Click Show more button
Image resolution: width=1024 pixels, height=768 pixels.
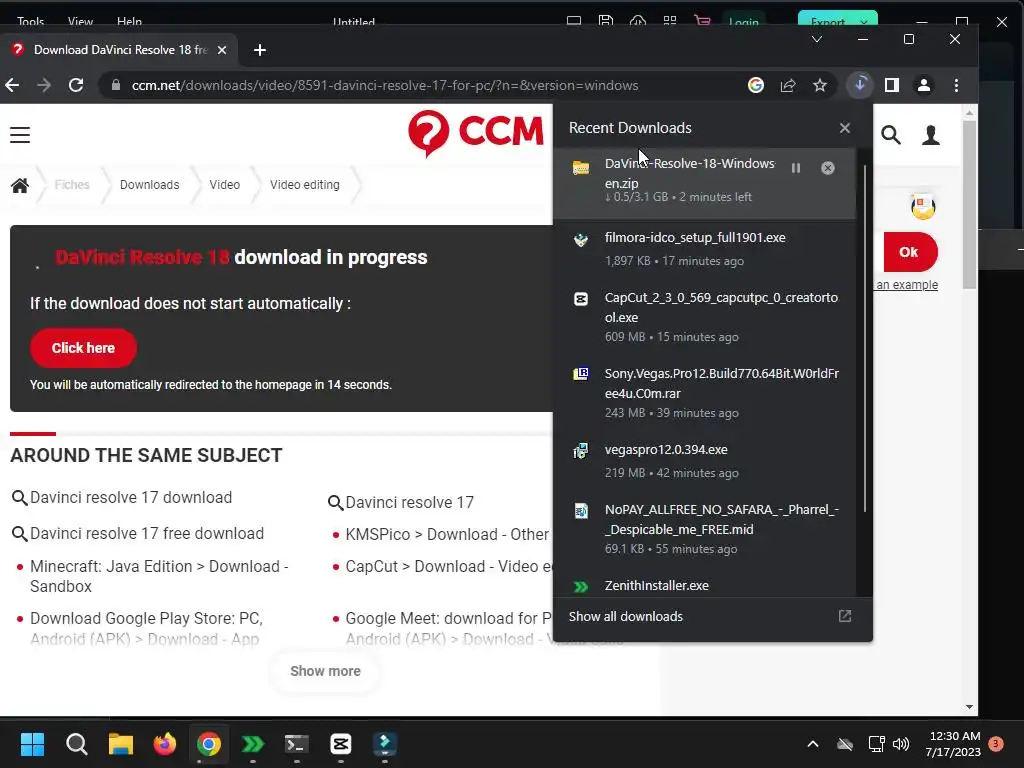(x=325, y=671)
